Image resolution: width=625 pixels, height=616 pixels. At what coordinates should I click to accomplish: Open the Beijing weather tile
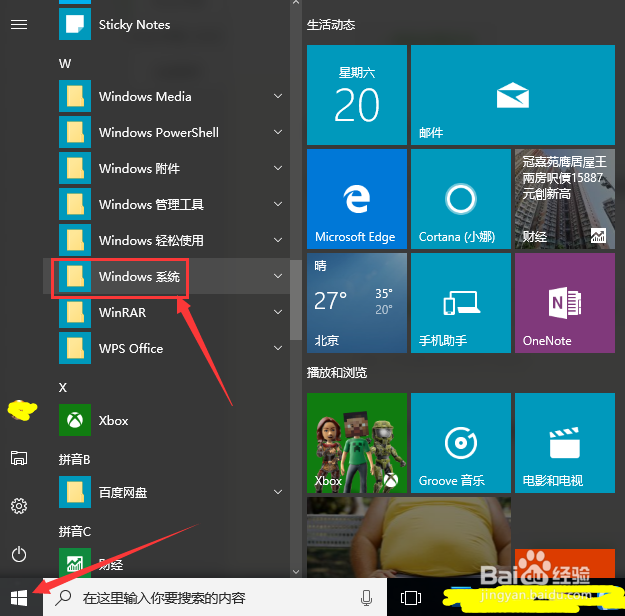[357, 303]
